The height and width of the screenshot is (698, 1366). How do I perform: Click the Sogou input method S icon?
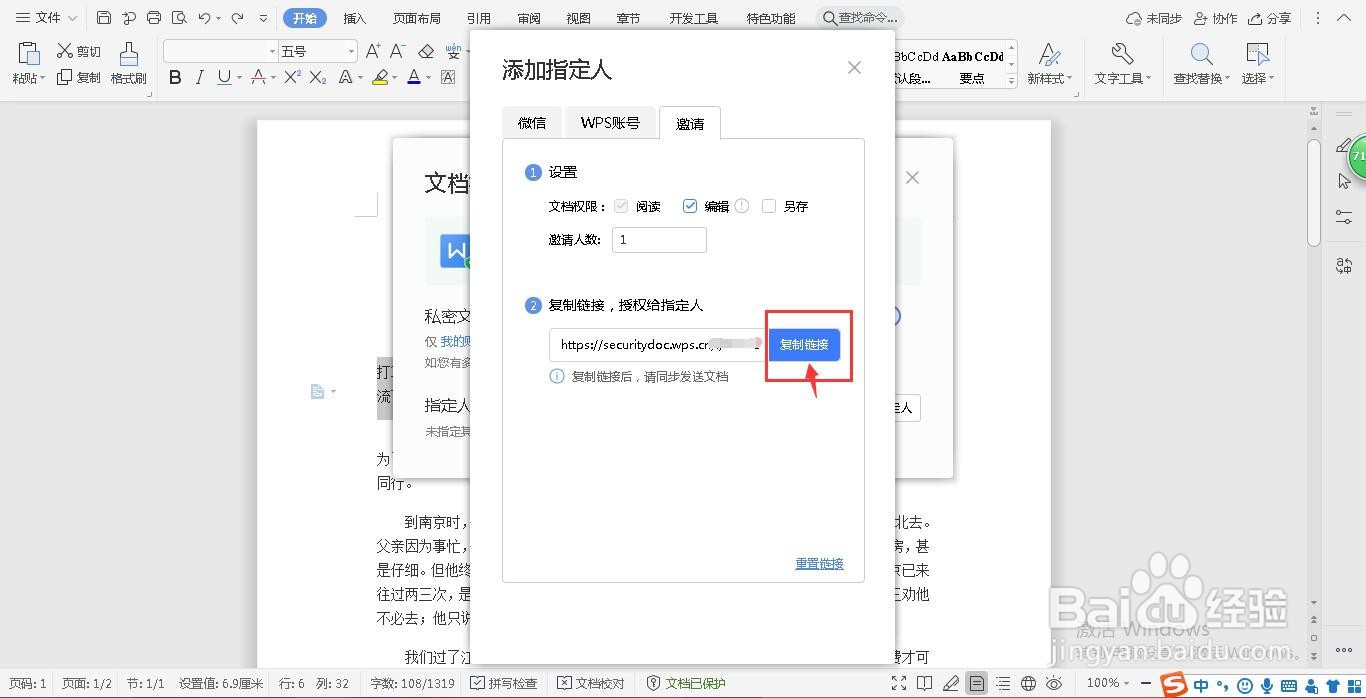click(x=1174, y=685)
